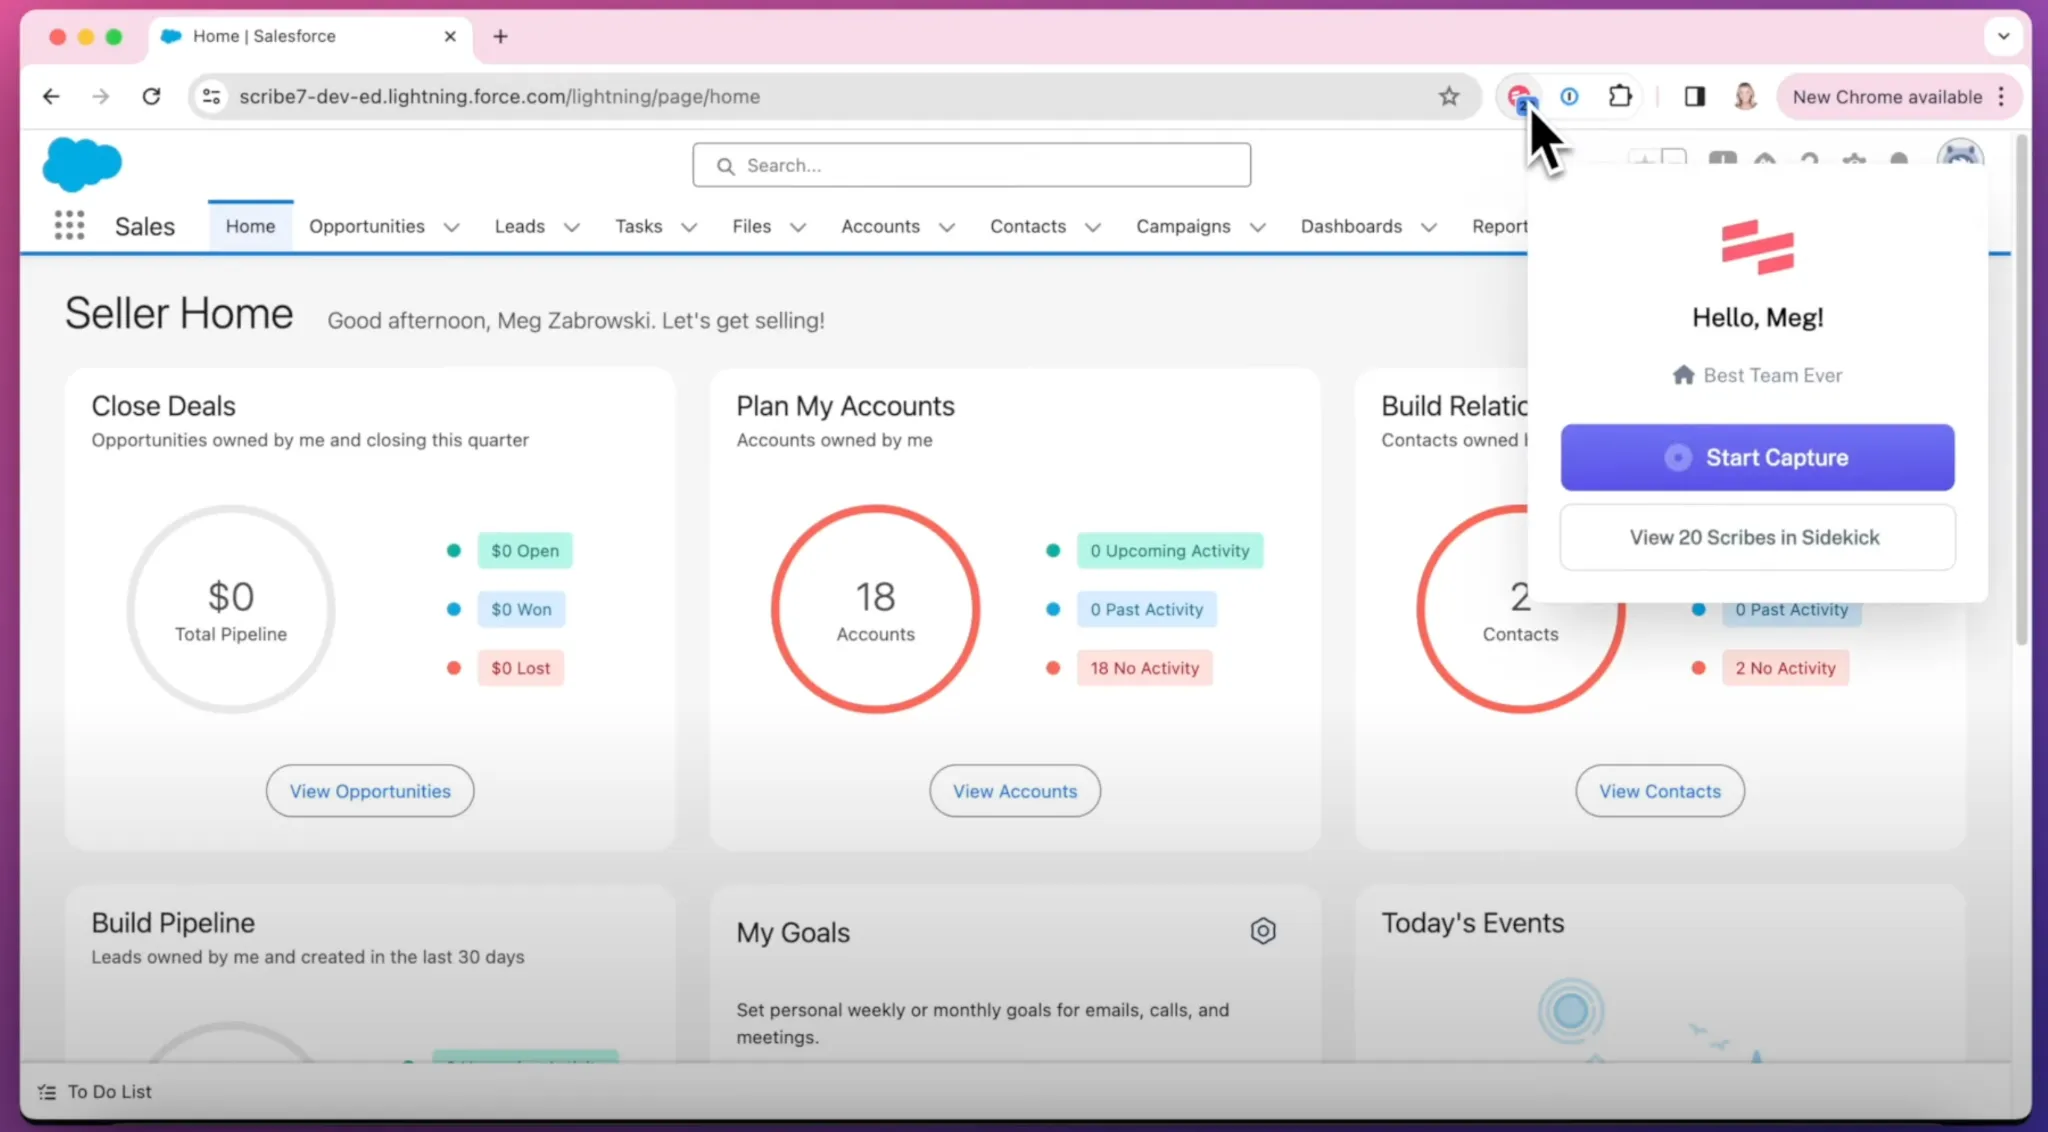Click the Scribe extension icon in toolbar
The image size is (2048, 1132).
[1519, 97]
